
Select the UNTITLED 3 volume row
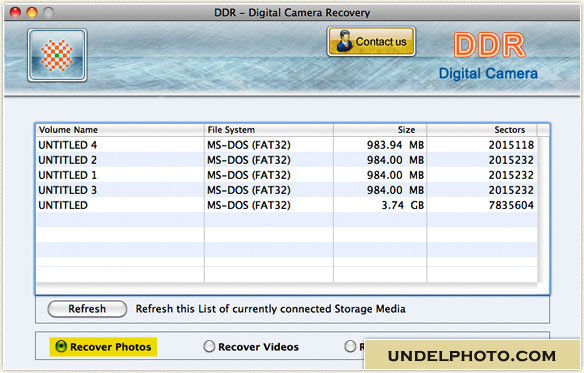(x=286, y=190)
